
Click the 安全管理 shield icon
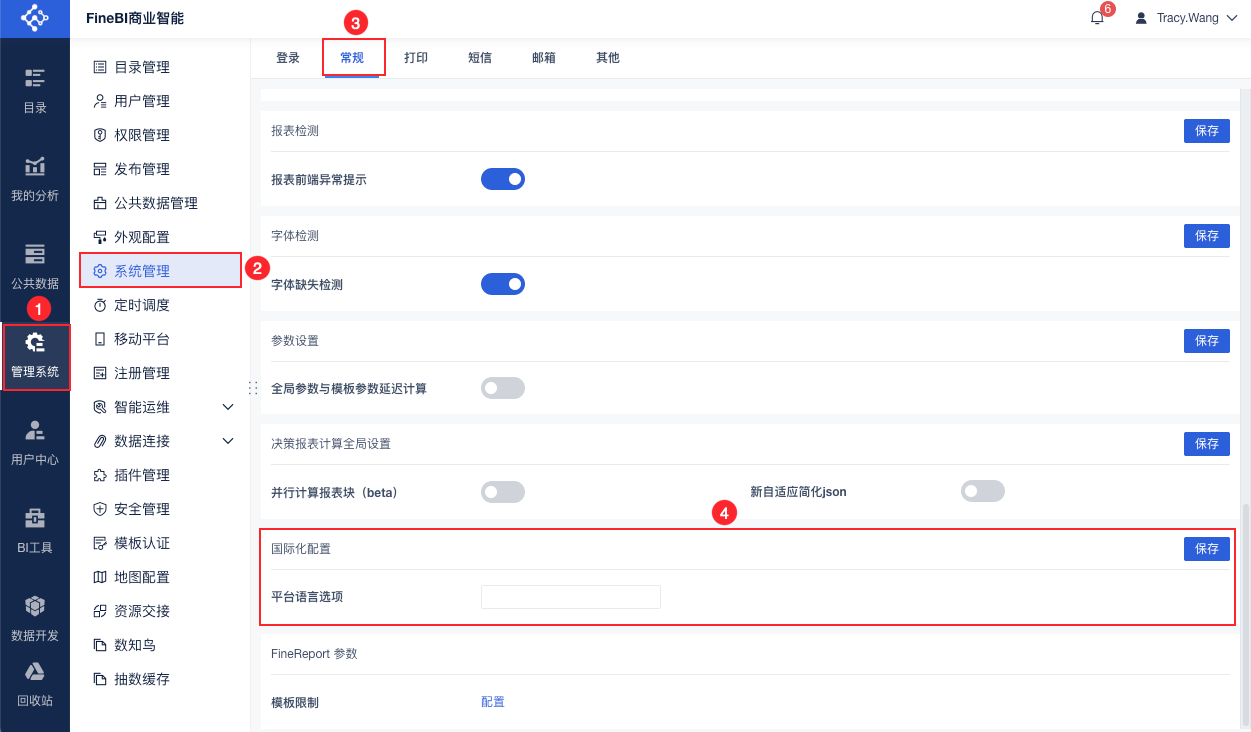pyautogui.click(x=99, y=509)
